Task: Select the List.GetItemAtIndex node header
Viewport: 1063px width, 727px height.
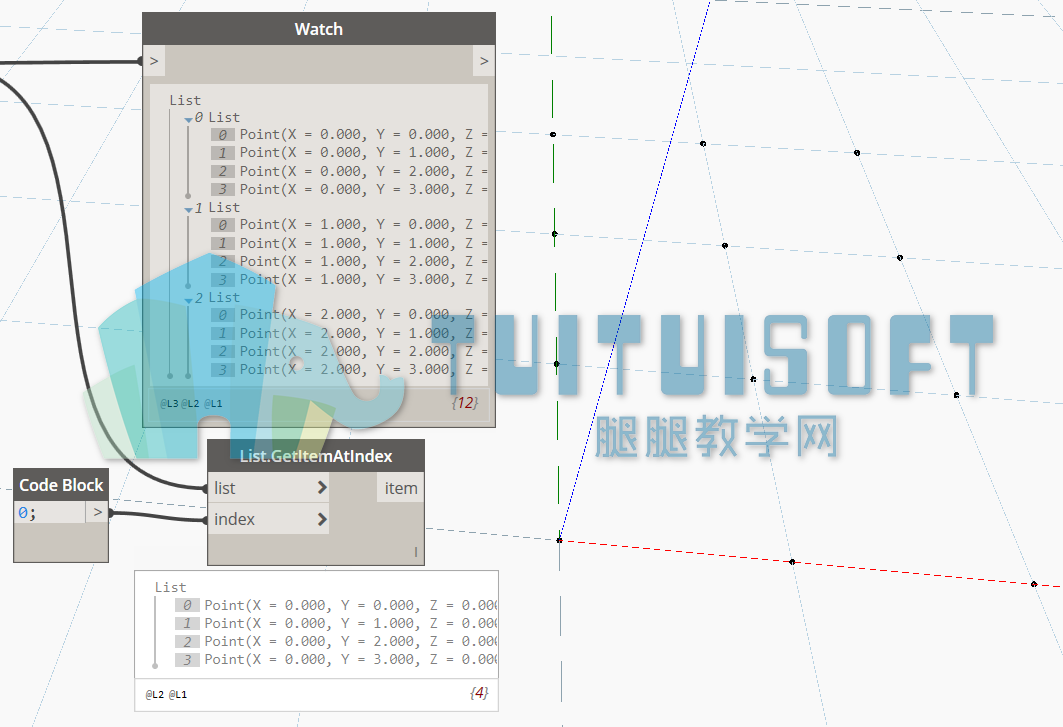Action: tap(316, 456)
